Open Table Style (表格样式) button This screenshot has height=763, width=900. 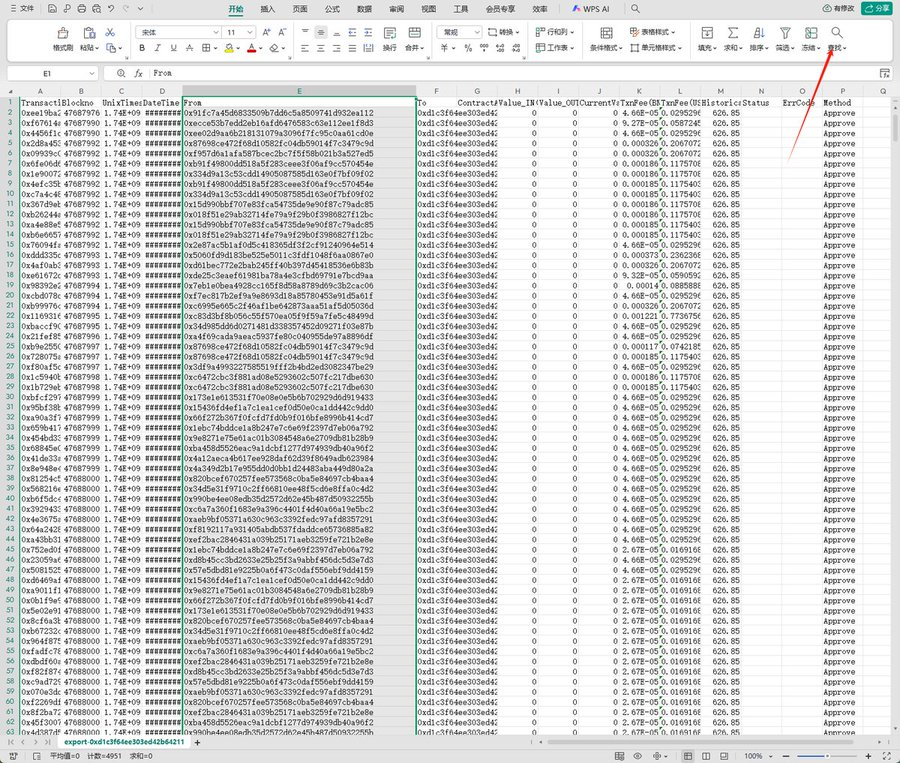tap(652, 32)
